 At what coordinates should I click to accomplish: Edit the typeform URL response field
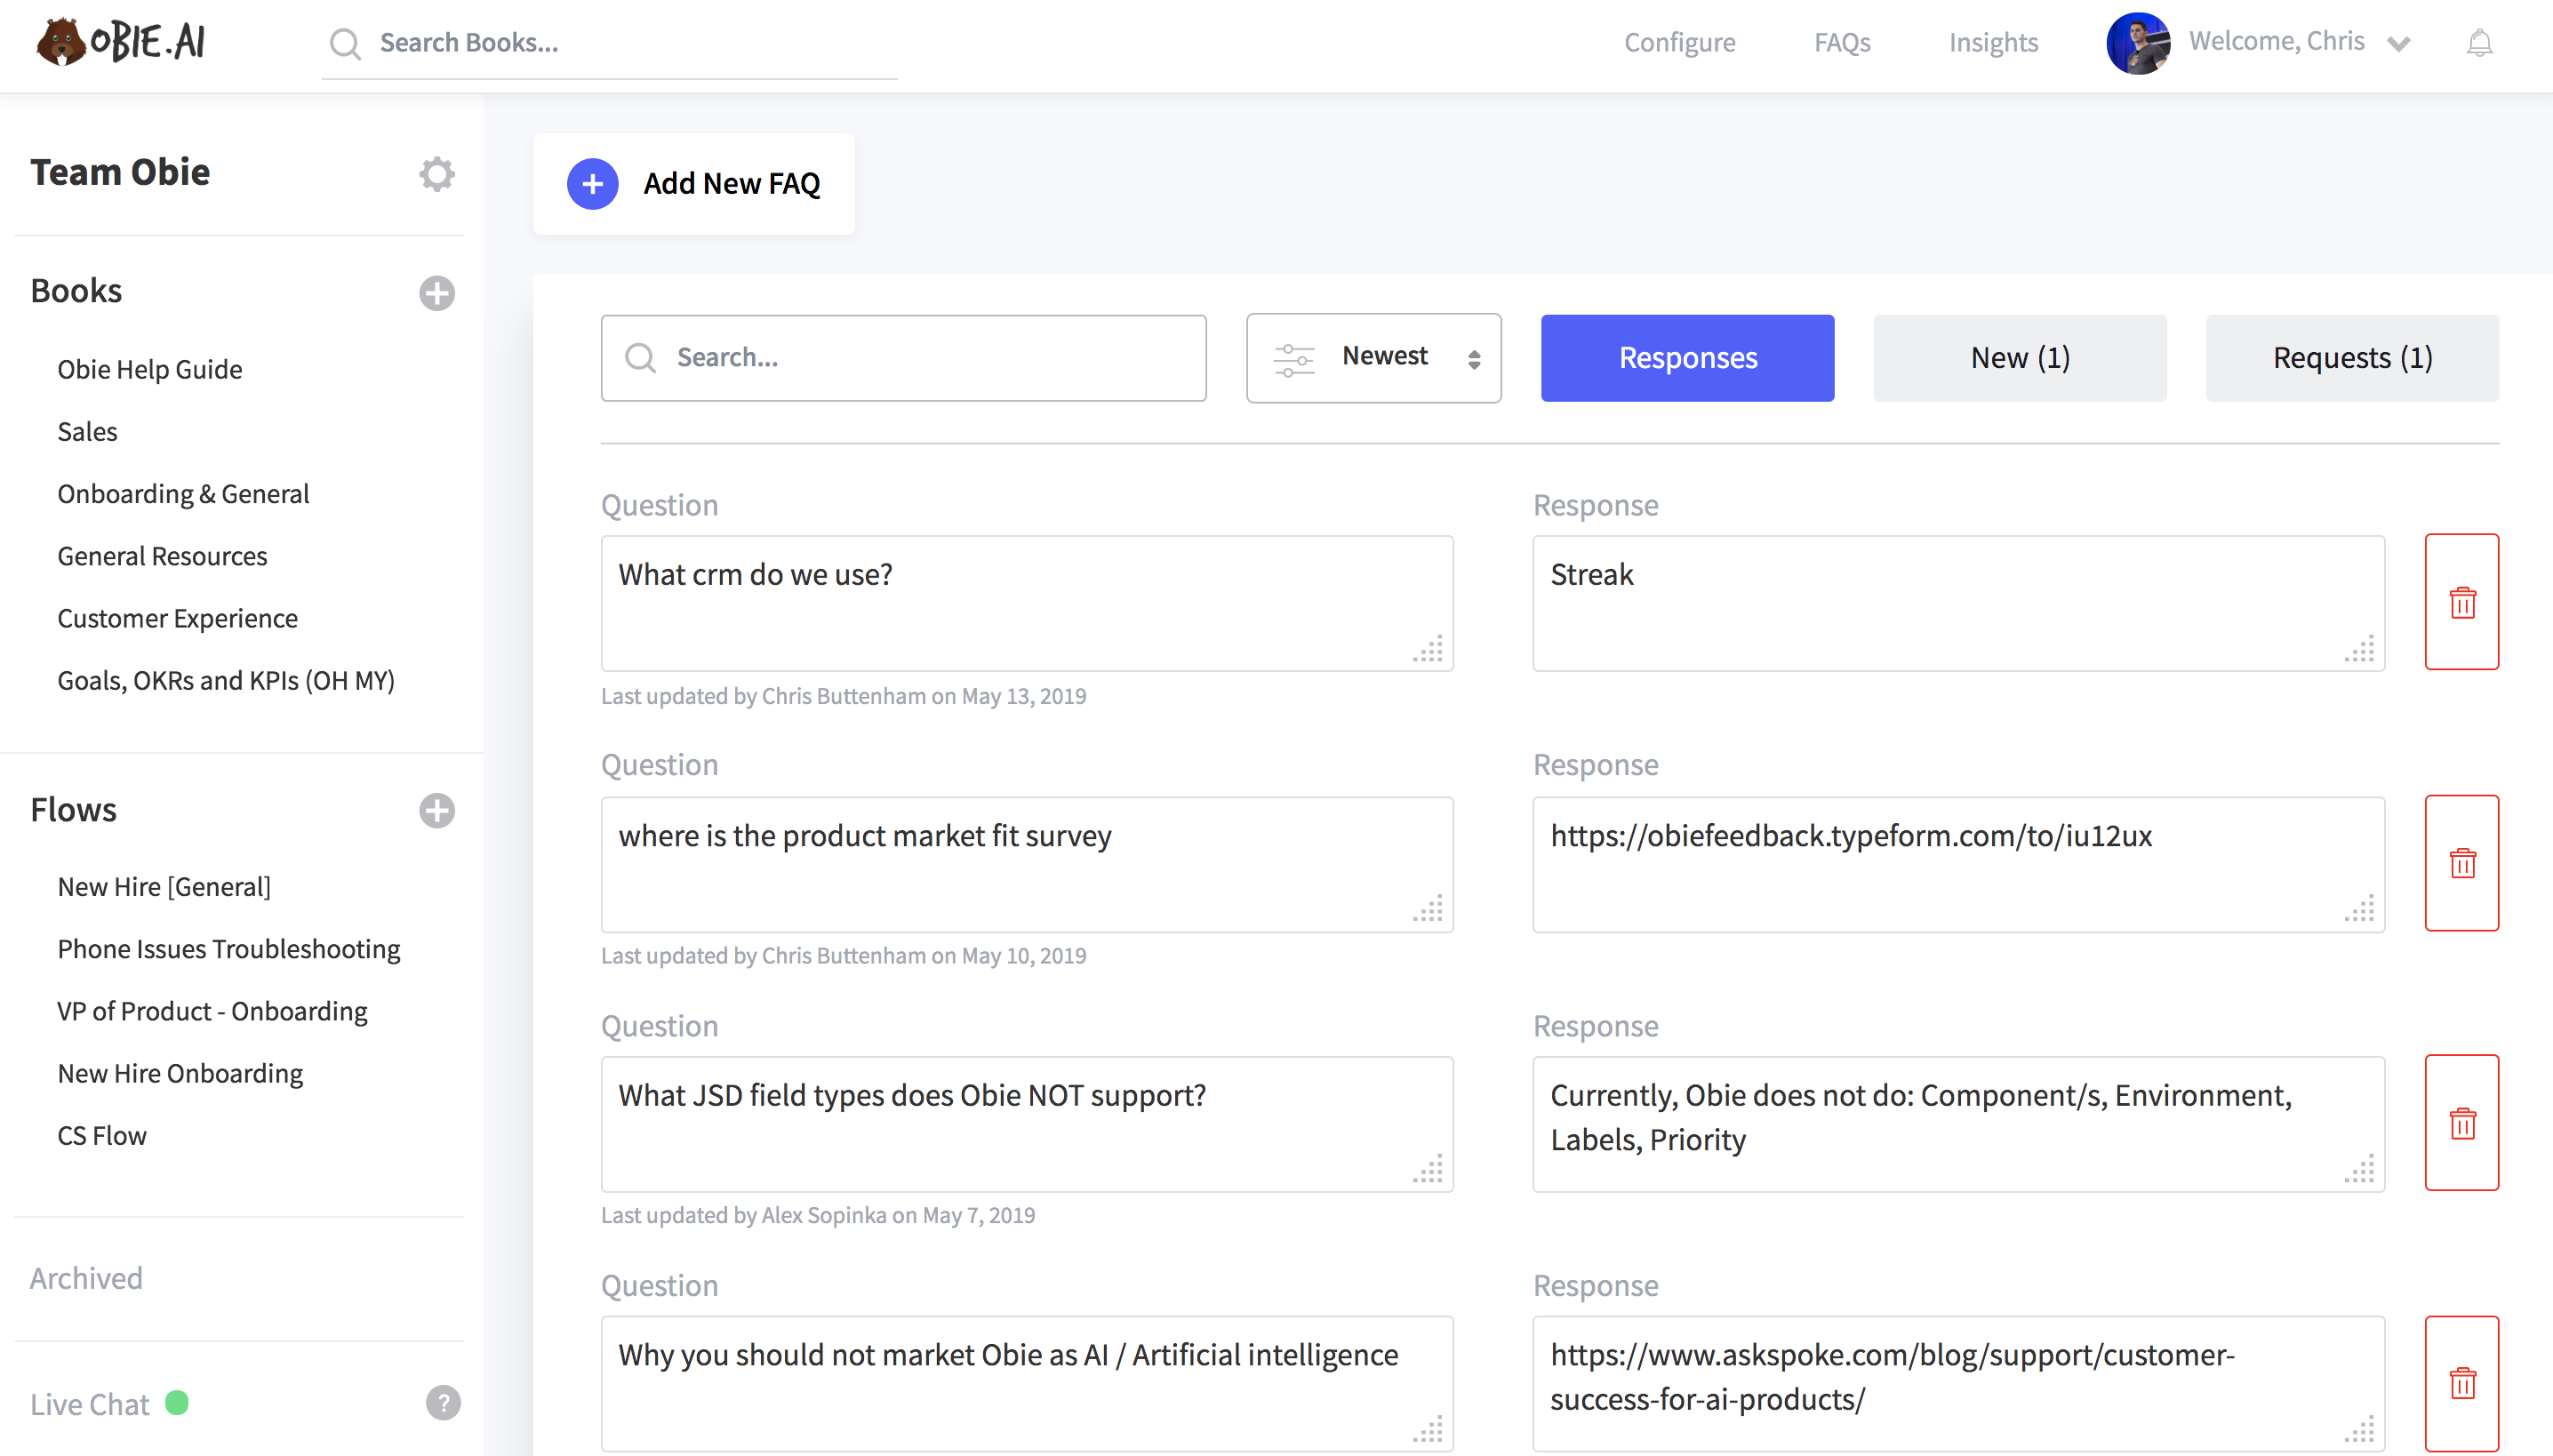tap(1958, 864)
